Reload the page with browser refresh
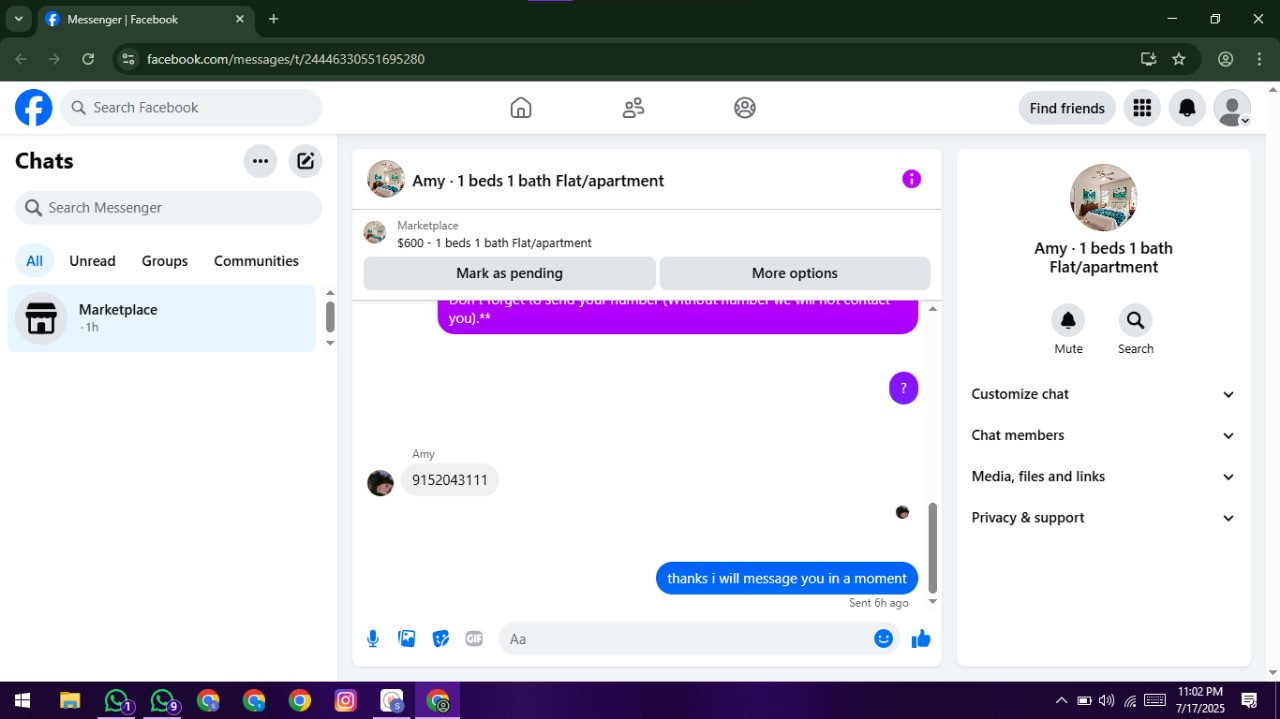Screen dimensions: 1280x719 click(x=88, y=59)
